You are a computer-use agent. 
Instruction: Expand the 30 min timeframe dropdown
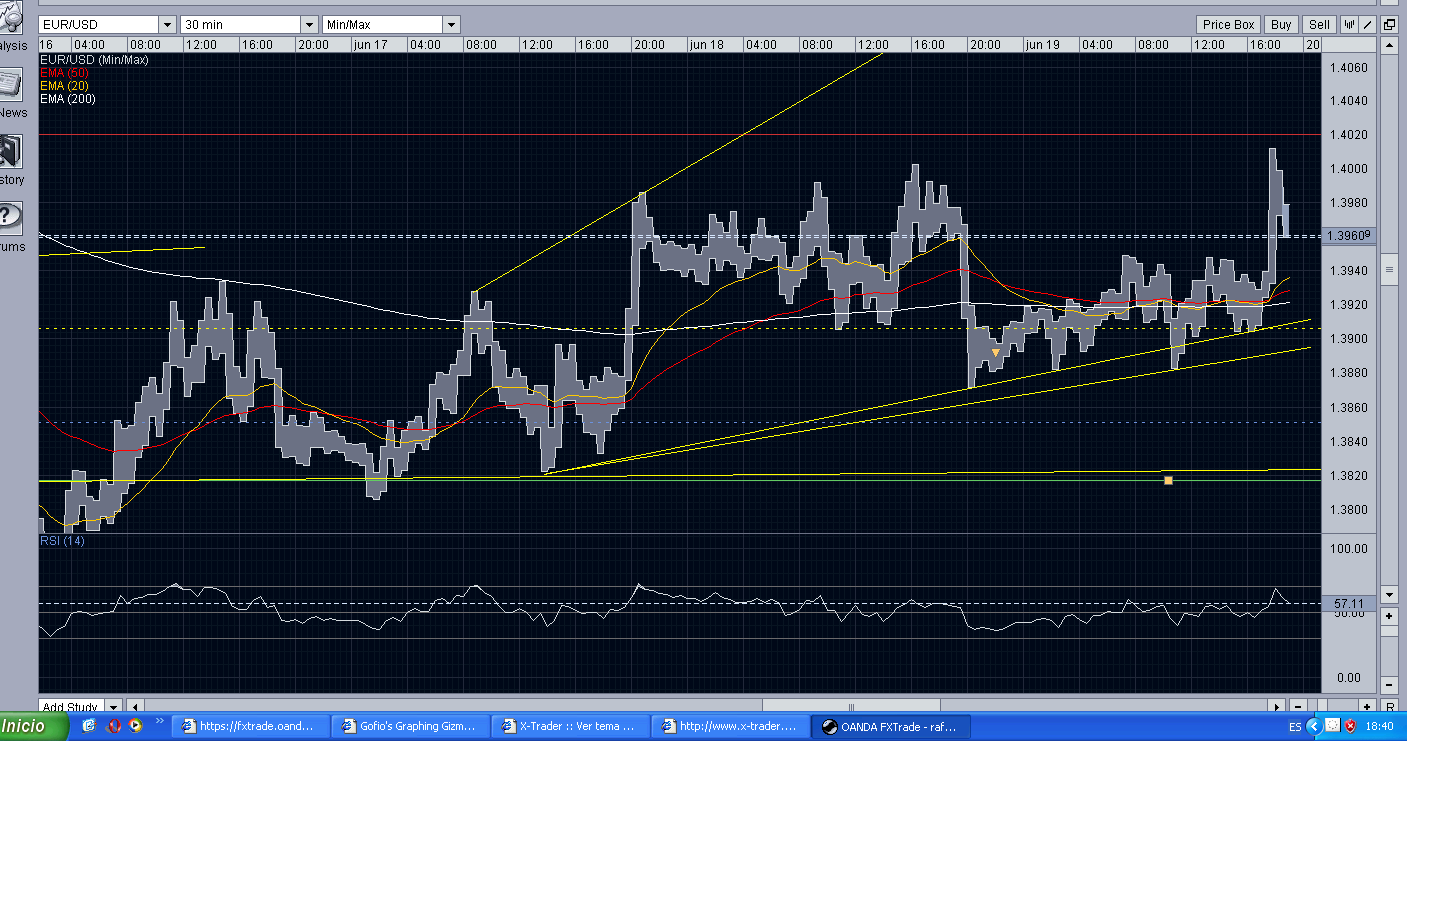308,25
